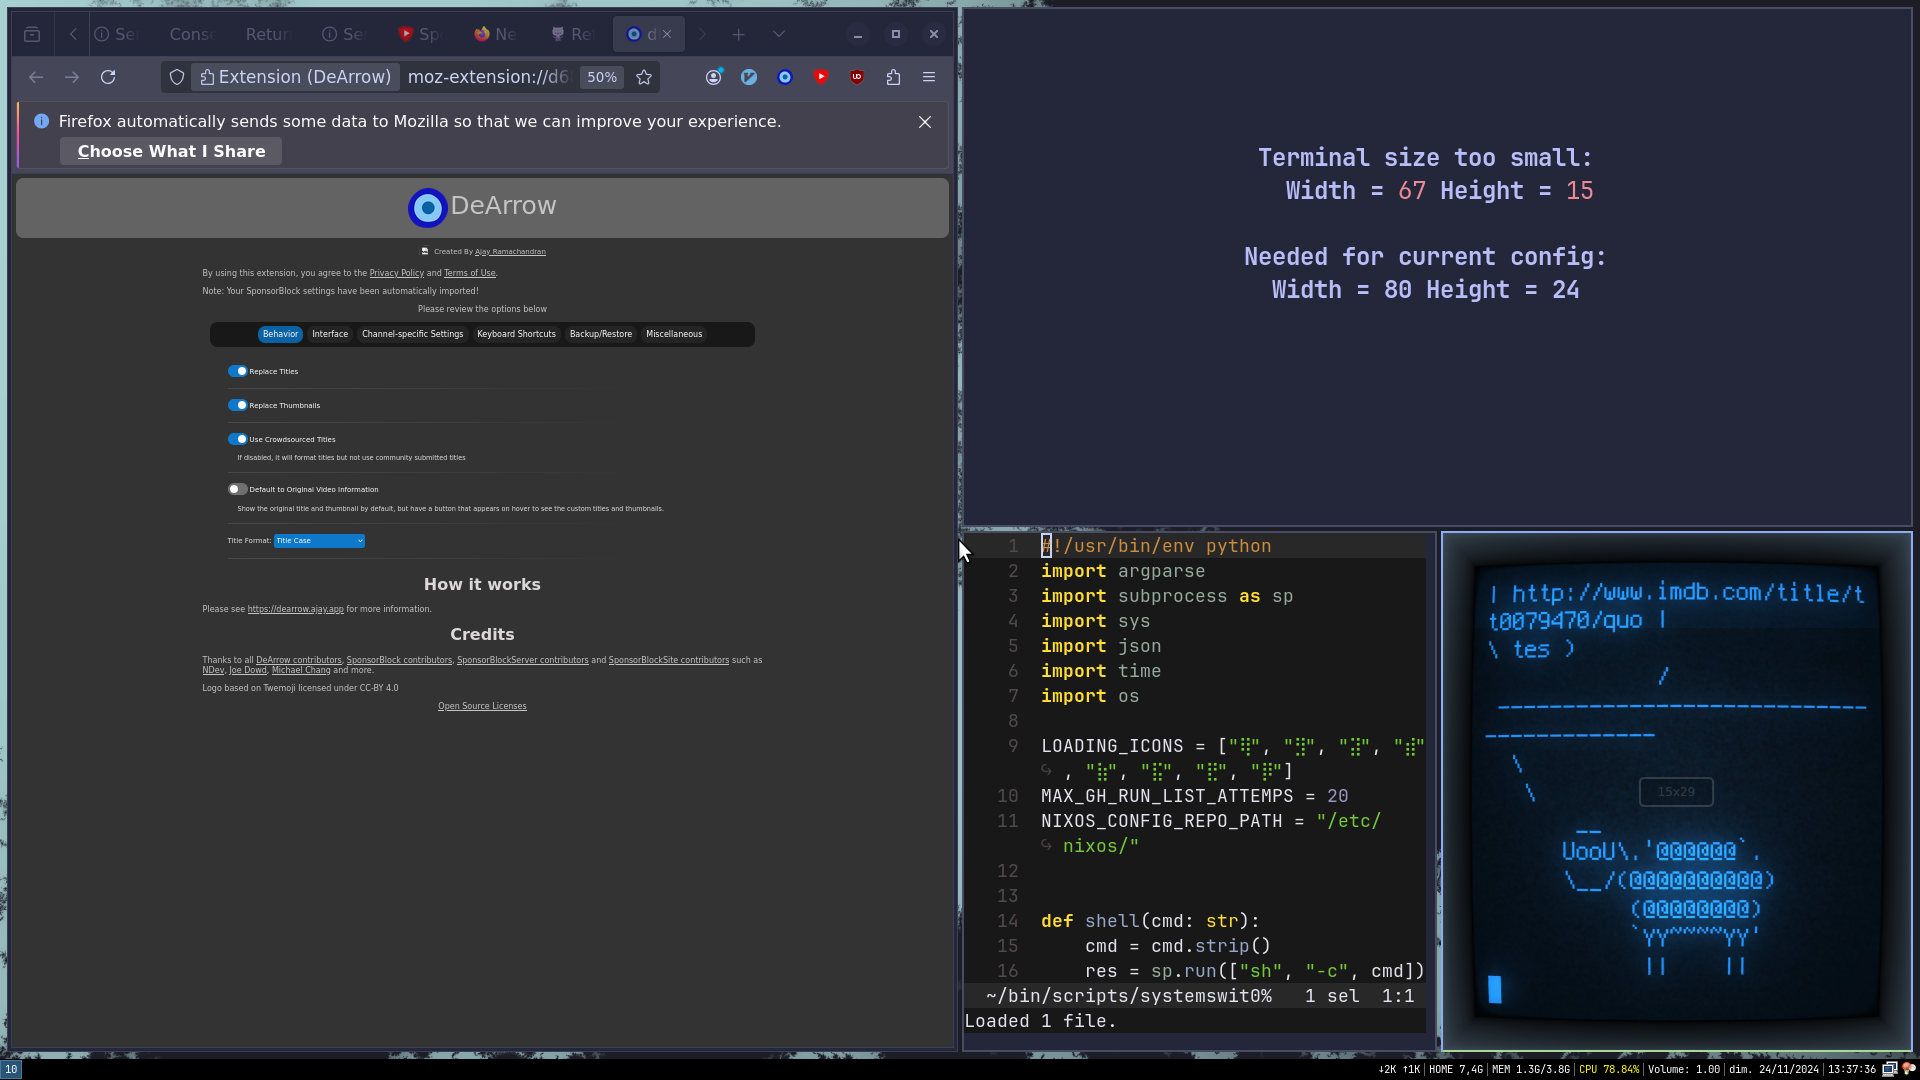The width and height of the screenshot is (1920, 1080).
Task: Open the SponsorBlockServer contributors link
Action: [x=522, y=660]
